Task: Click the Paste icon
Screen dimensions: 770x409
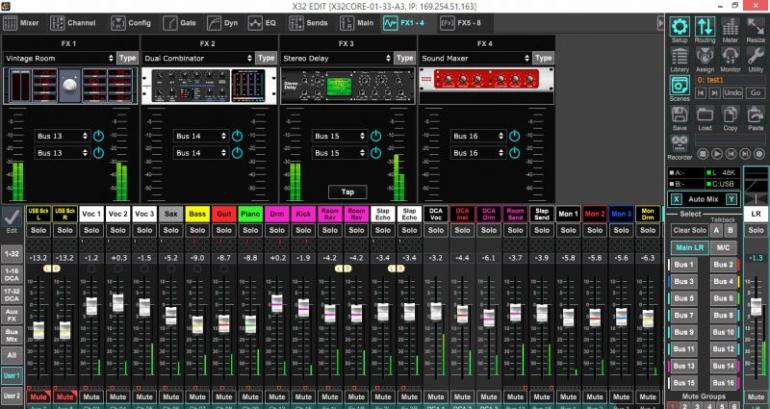Action: tap(755, 115)
